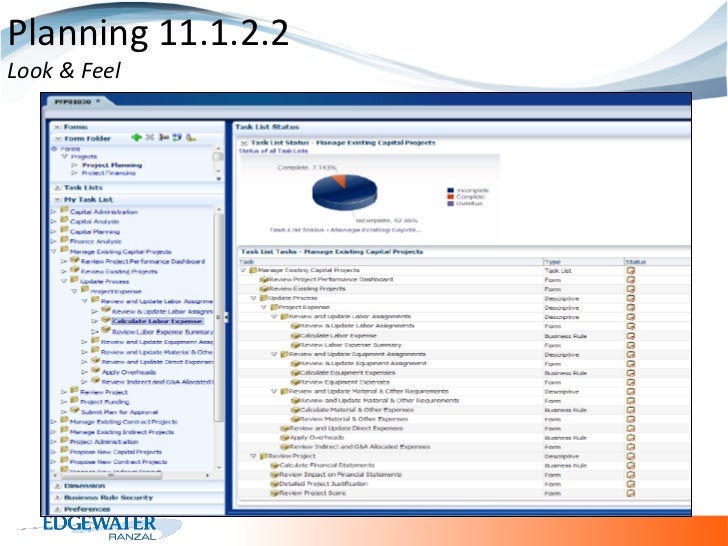Click status icon for Detailed Project Justification row
Image resolution: width=728 pixels, height=546 pixels.
[x=630, y=484]
